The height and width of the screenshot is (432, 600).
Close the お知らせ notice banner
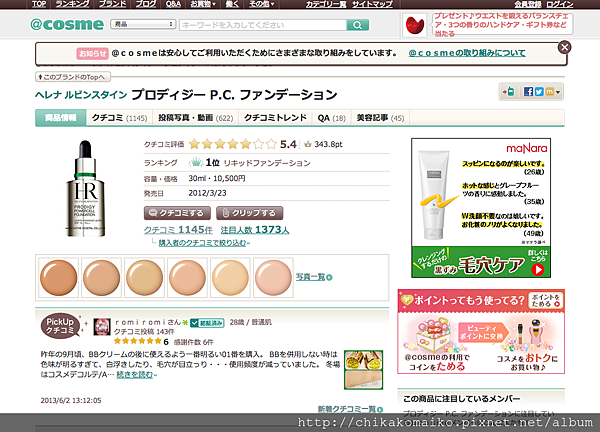pos(564,47)
